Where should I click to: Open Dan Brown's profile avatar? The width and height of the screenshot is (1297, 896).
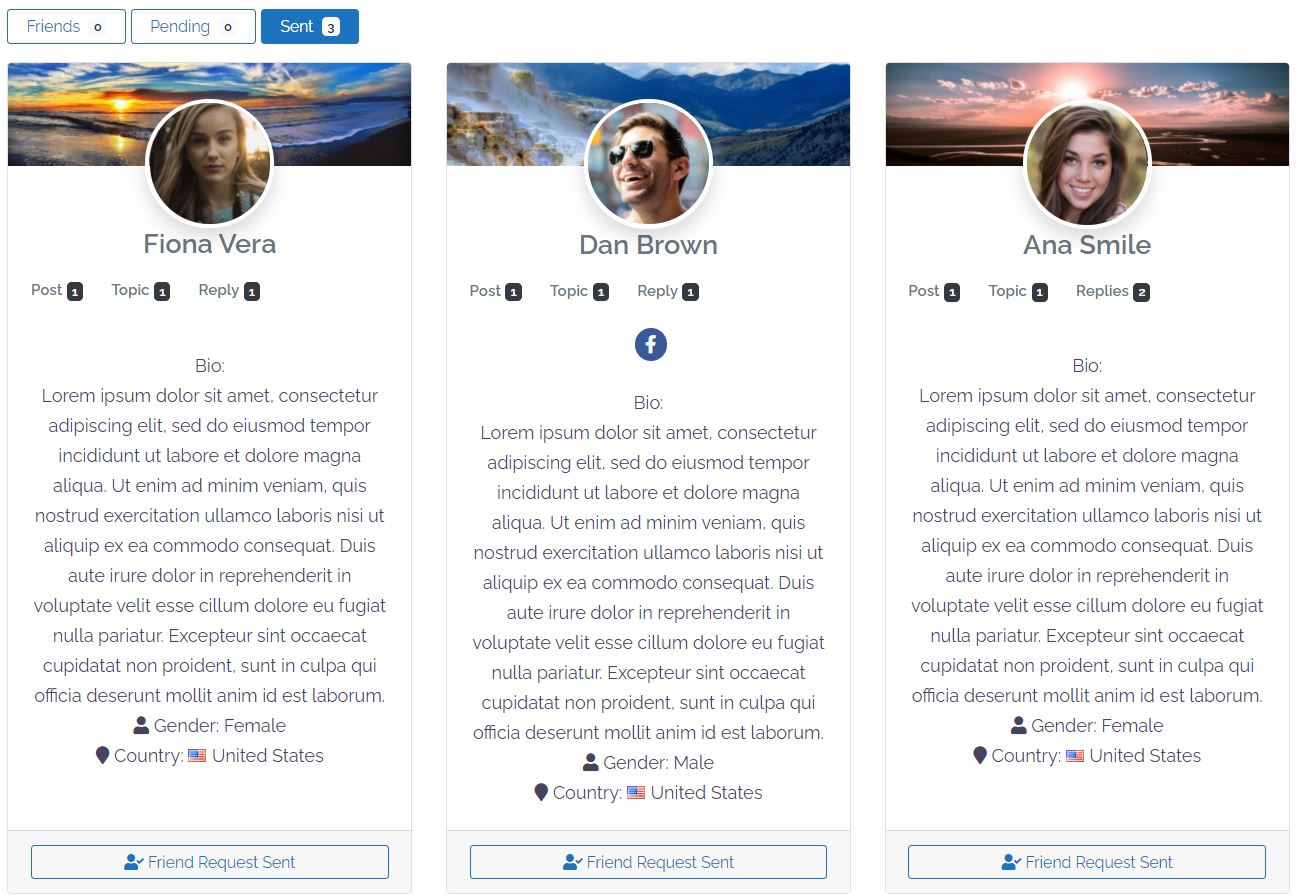[x=648, y=164]
